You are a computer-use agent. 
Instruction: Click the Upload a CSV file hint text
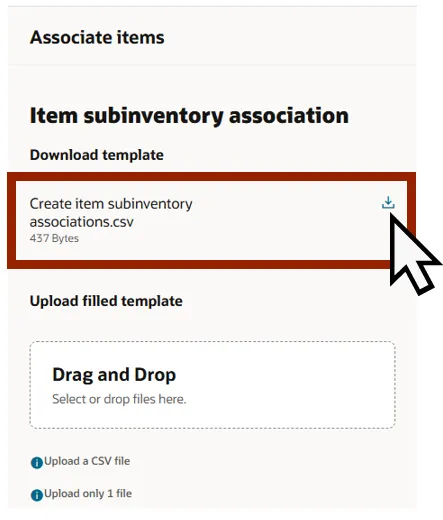(87, 461)
